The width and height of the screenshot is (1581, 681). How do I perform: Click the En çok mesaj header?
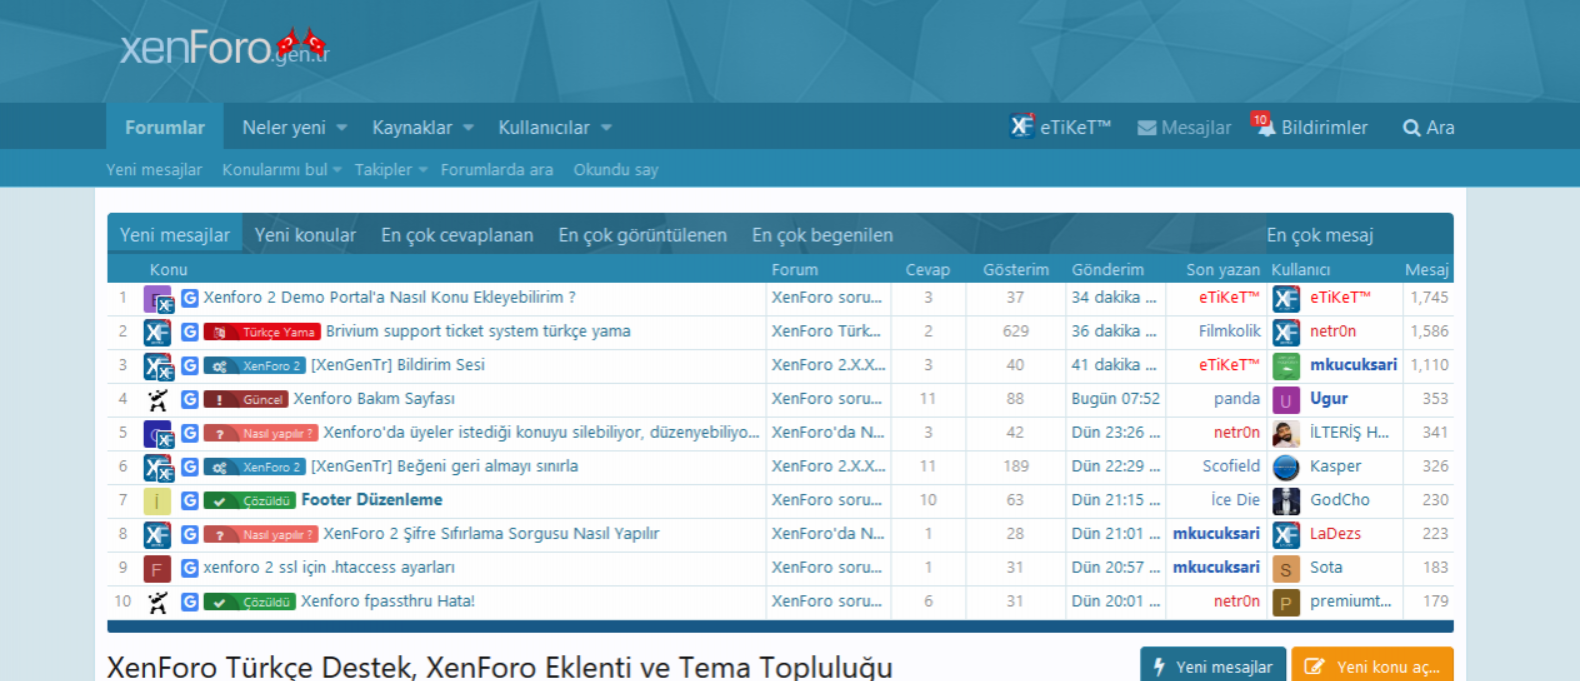pos(1319,235)
